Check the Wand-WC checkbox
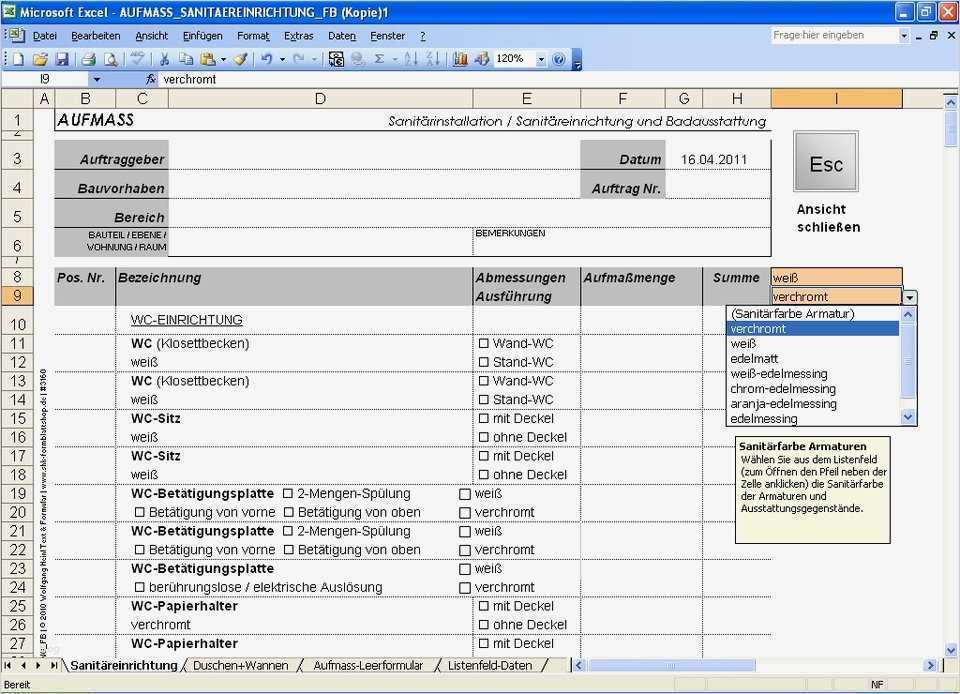The image size is (960, 694). point(485,343)
